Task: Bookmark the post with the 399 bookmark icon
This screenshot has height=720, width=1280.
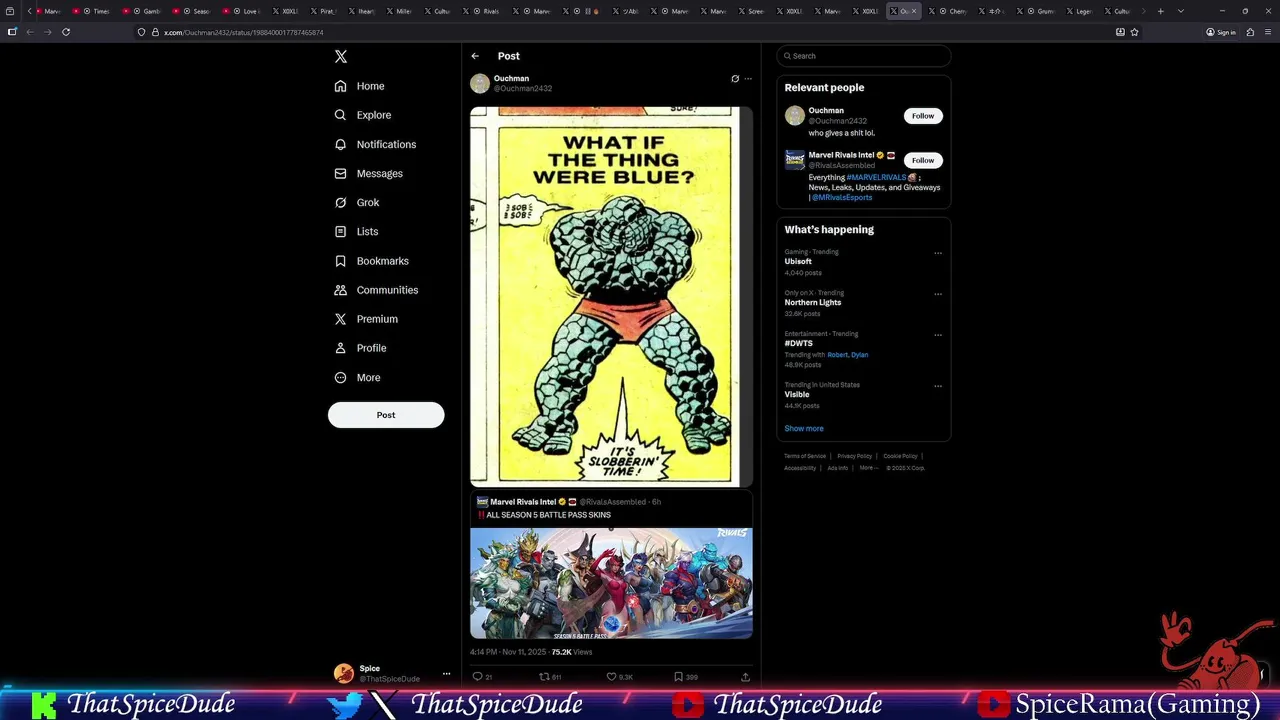Action: coord(678,677)
